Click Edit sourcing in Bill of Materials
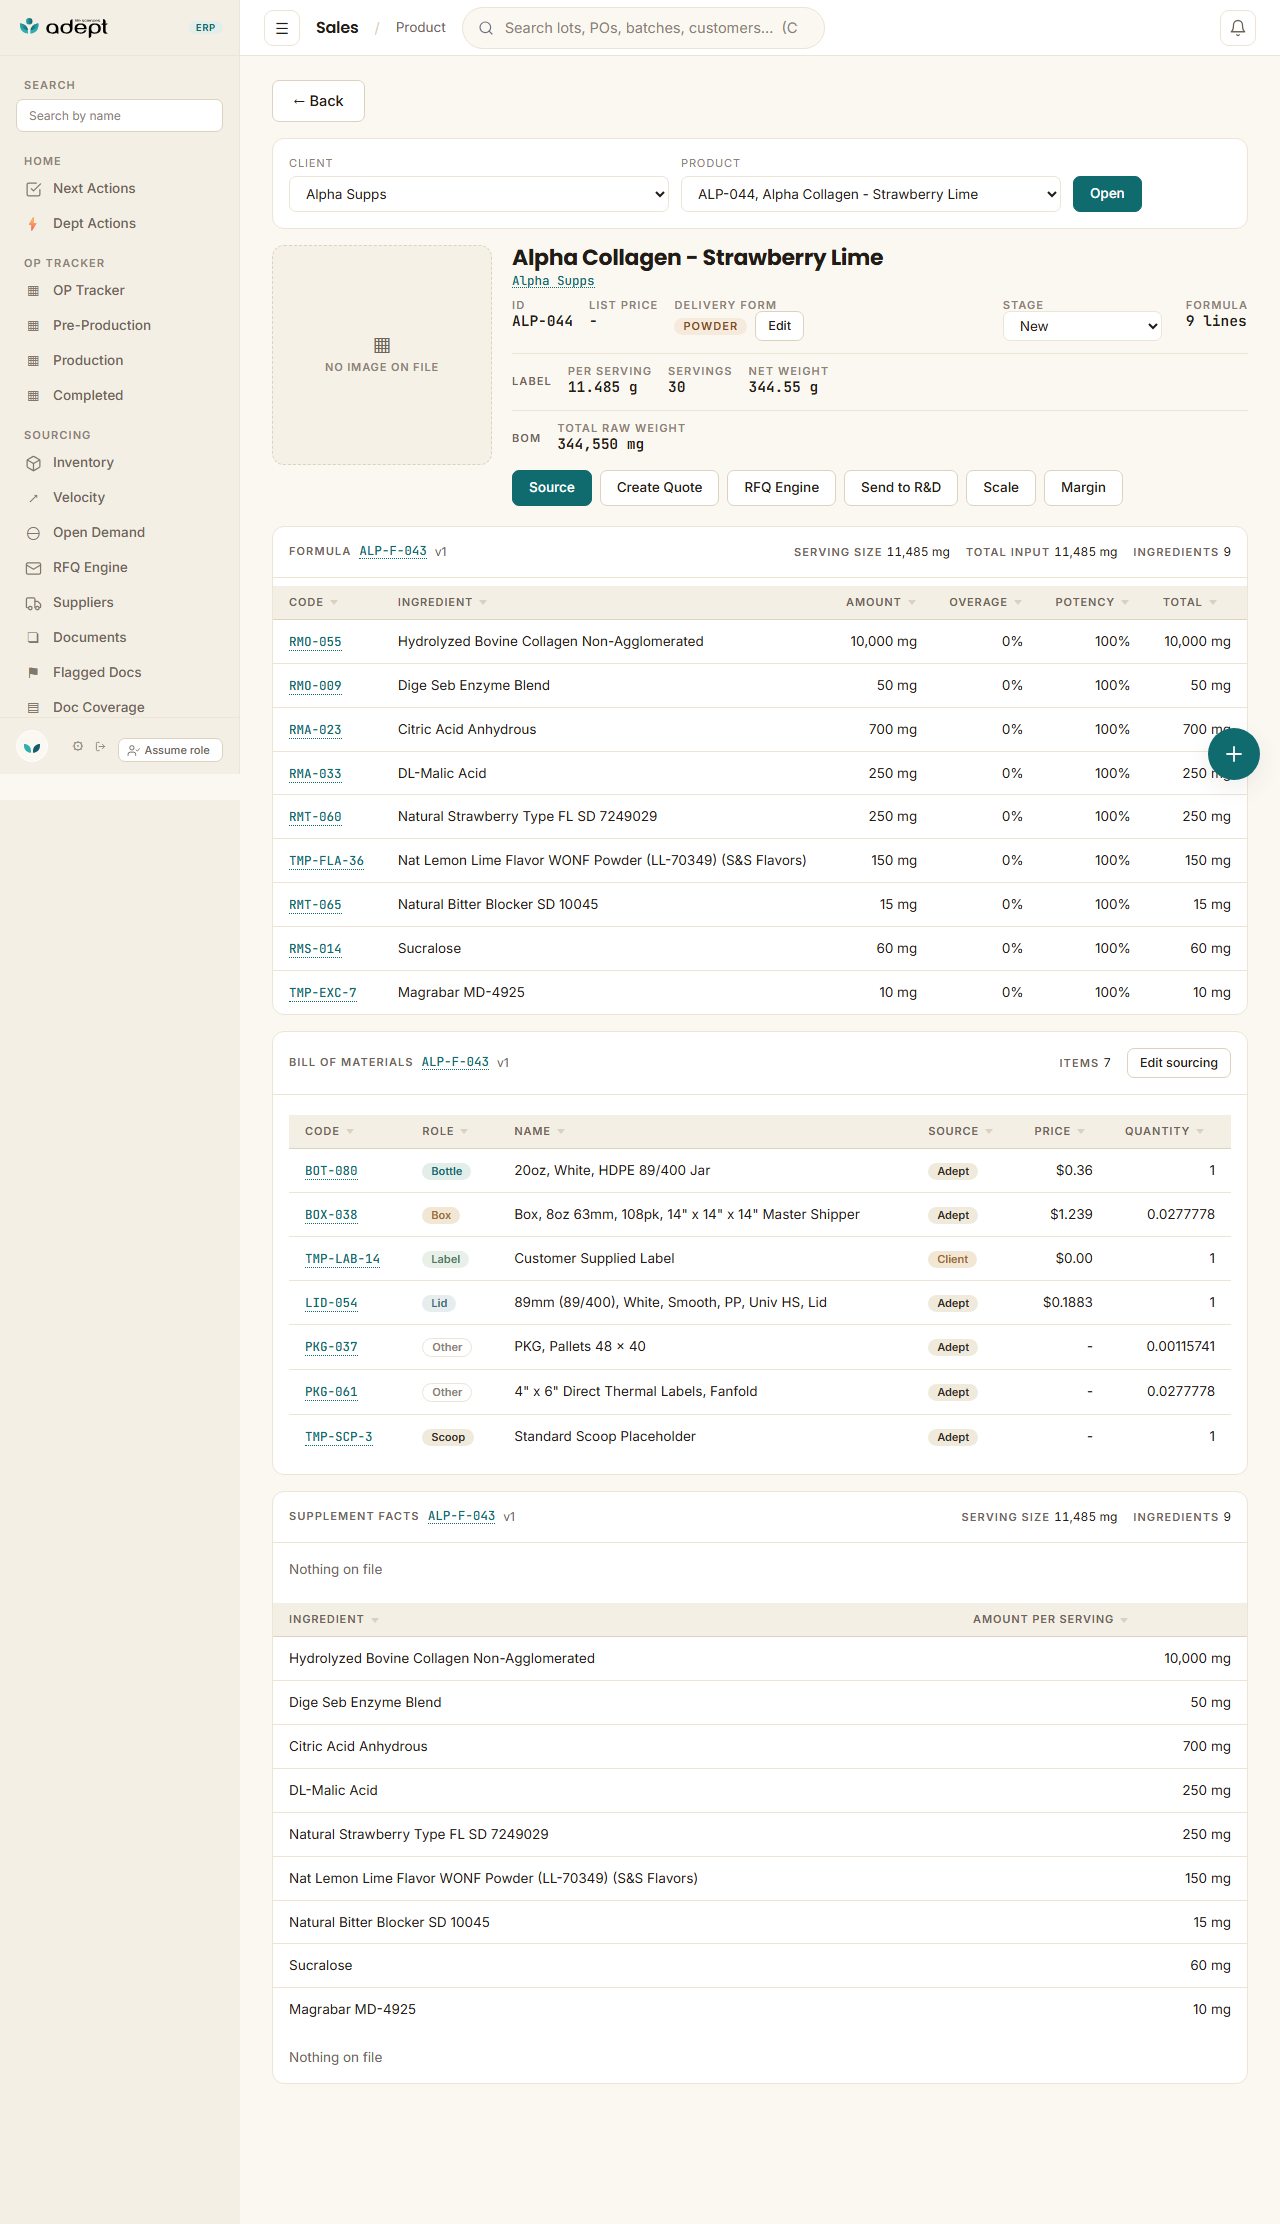 [x=1179, y=1063]
